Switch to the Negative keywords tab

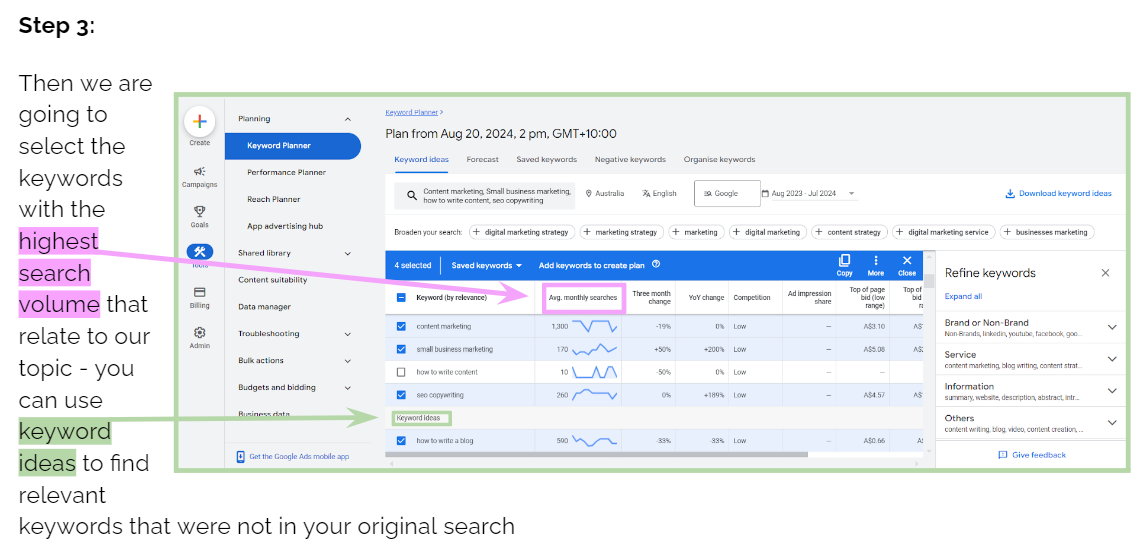click(x=630, y=160)
